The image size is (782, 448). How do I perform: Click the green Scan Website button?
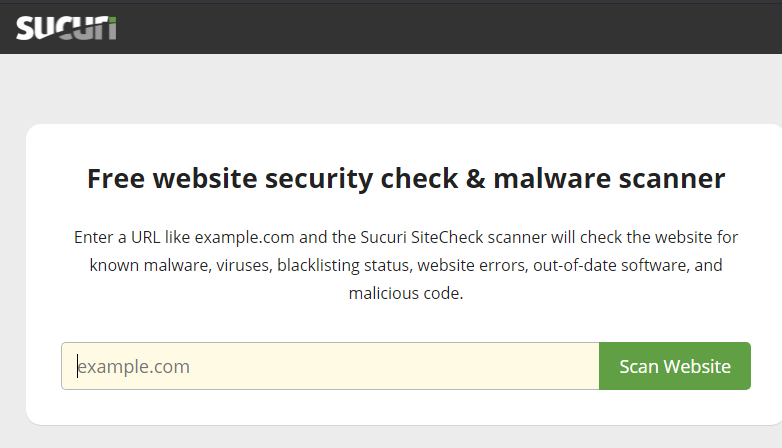675,366
